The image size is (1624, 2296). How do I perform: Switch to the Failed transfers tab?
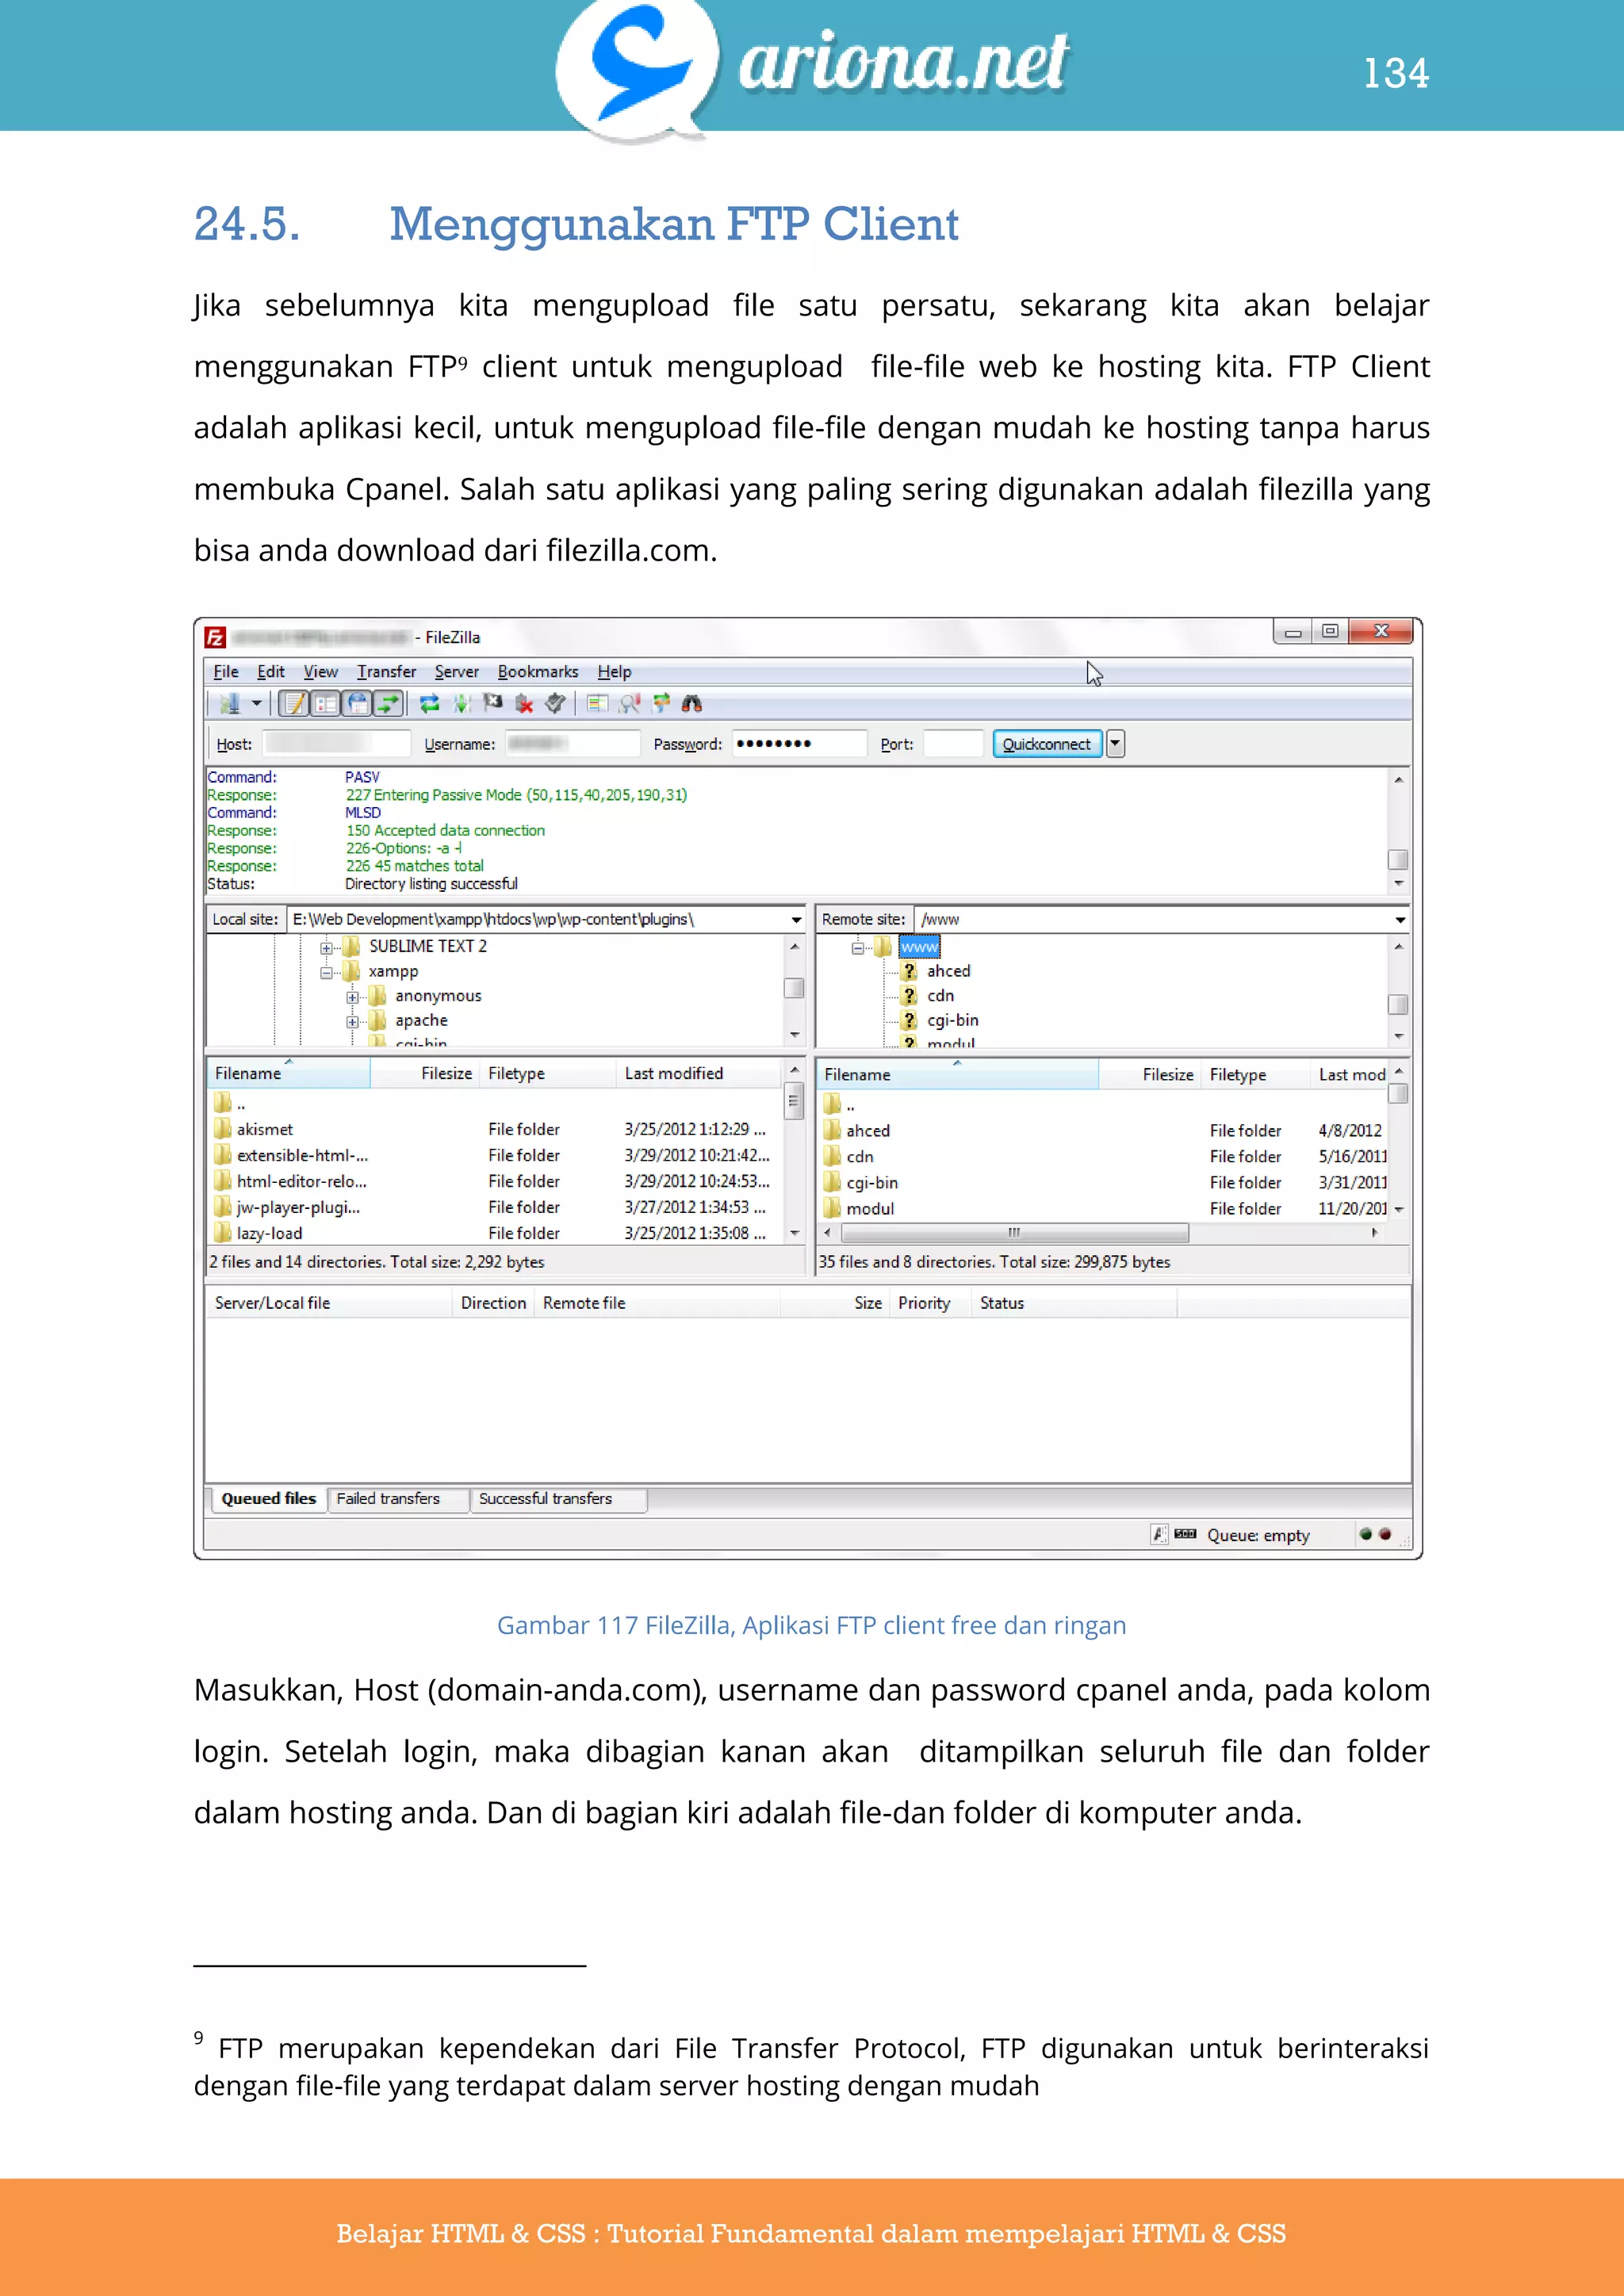[x=388, y=1498]
